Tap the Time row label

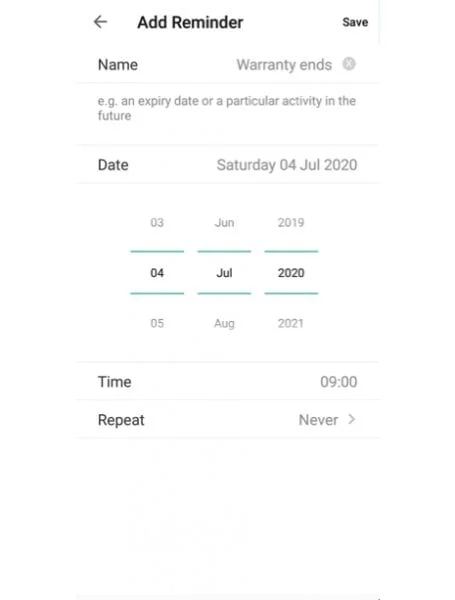[114, 382]
